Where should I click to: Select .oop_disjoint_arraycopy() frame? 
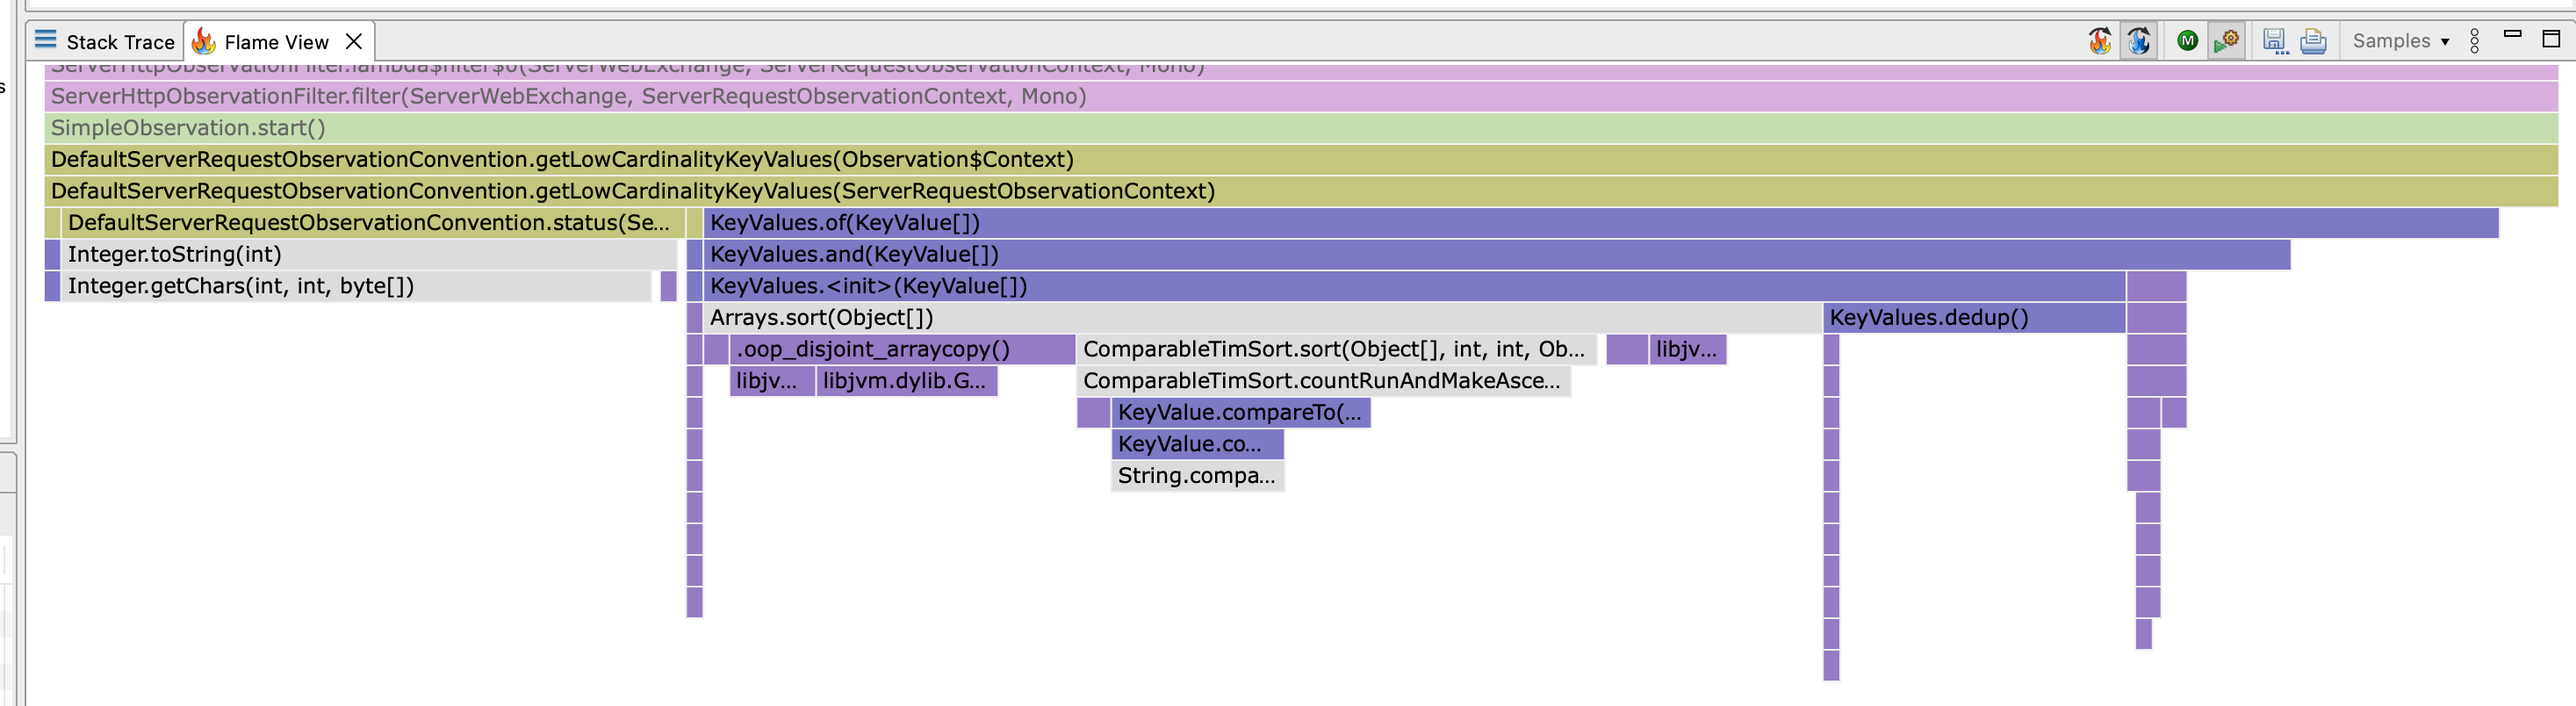[x=902, y=349]
